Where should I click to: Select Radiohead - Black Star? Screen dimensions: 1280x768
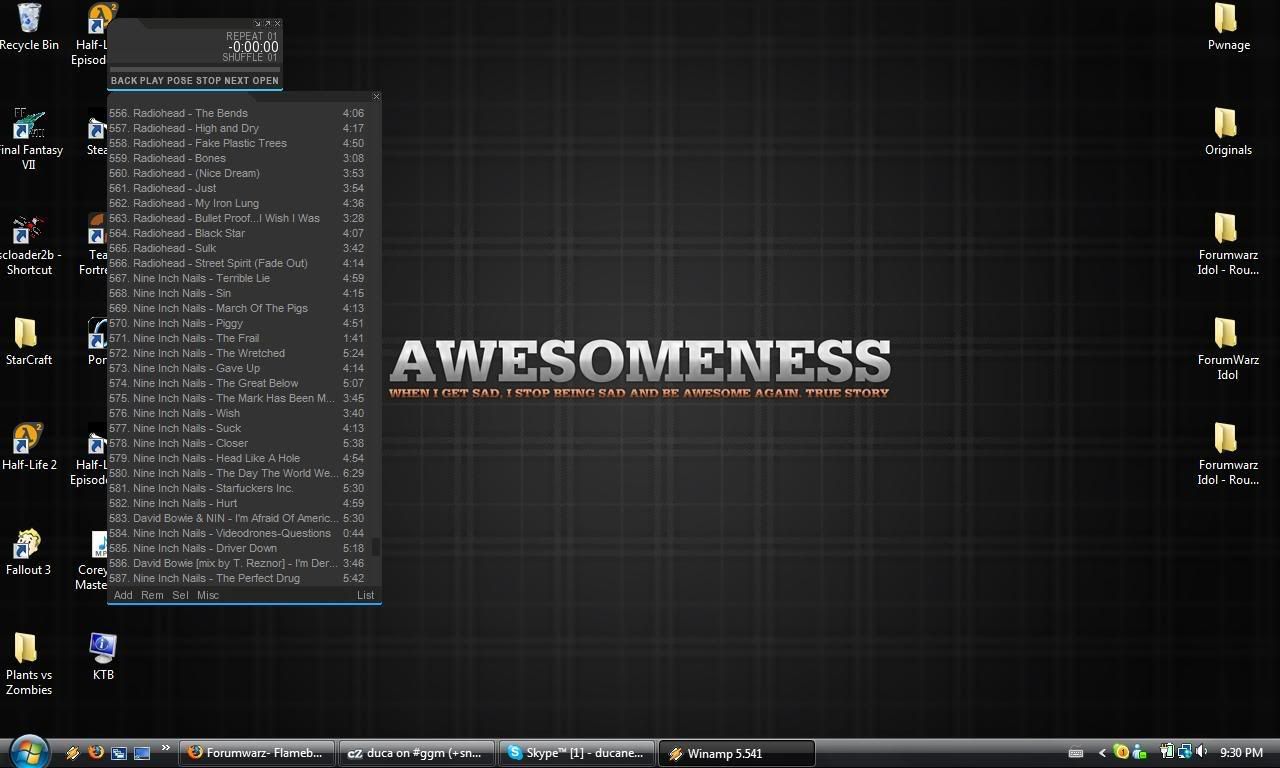click(237, 233)
